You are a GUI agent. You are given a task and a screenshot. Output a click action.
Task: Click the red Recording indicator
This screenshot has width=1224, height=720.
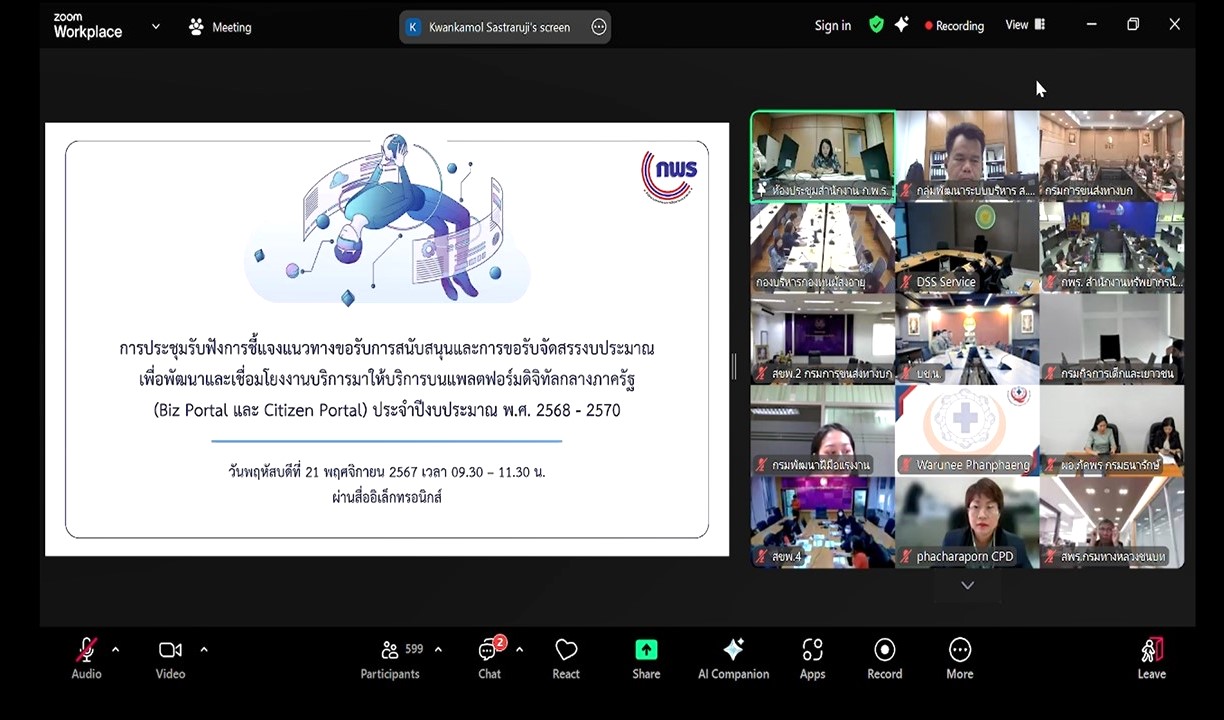[x=954, y=26]
